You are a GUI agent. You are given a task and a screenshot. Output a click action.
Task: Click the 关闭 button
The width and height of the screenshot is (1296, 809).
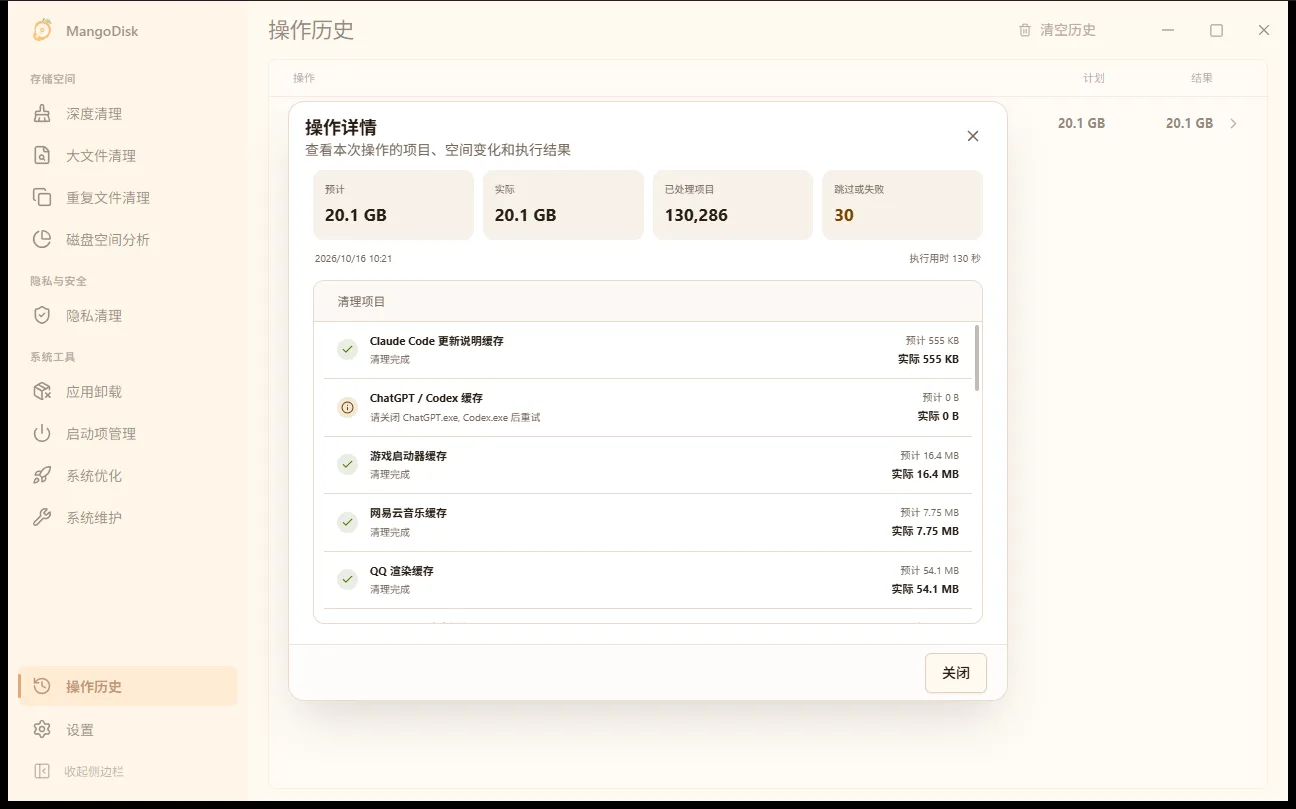point(956,673)
